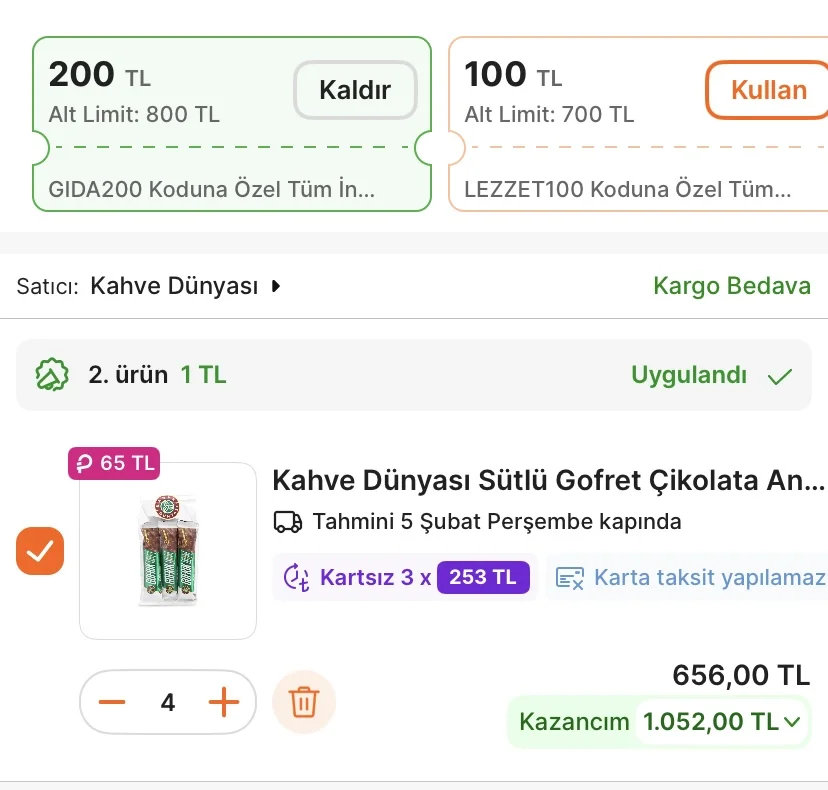Decrease quantity with the minus button
This screenshot has width=828, height=790.
tap(113, 702)
